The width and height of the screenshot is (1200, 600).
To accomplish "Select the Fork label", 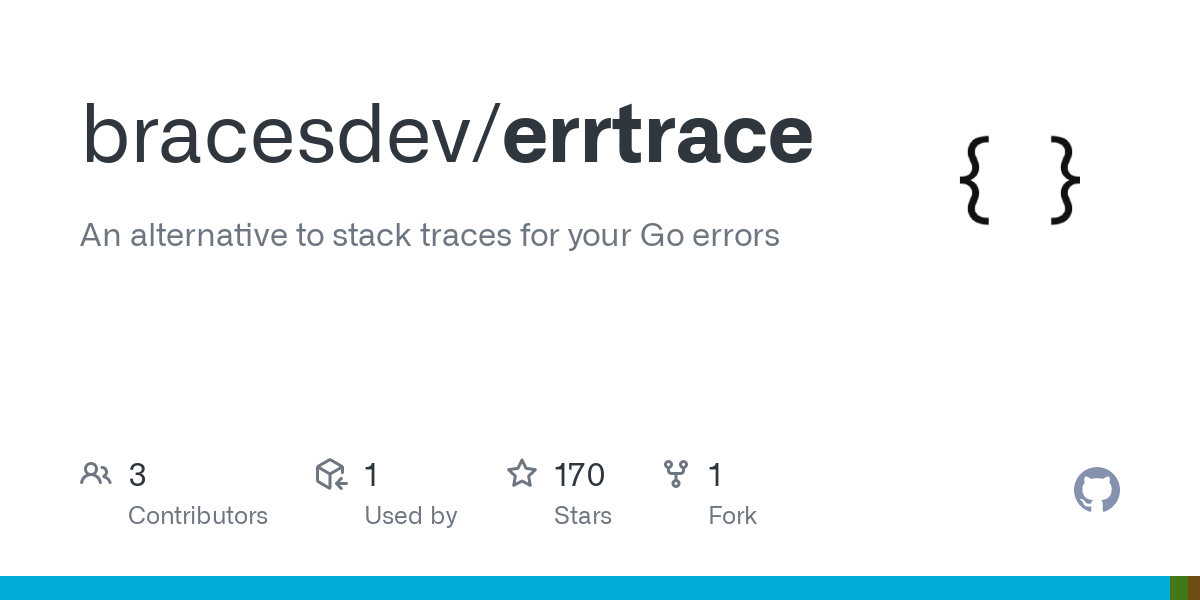I will click(x=733, y=516).
